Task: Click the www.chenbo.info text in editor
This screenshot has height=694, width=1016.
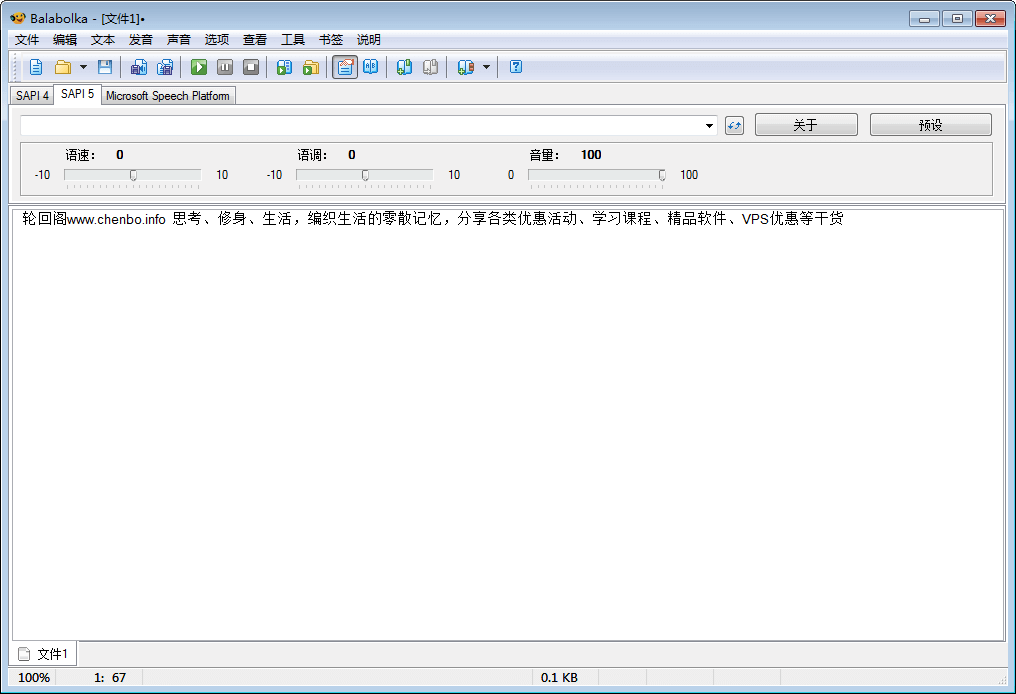Action: click(117, 219)
